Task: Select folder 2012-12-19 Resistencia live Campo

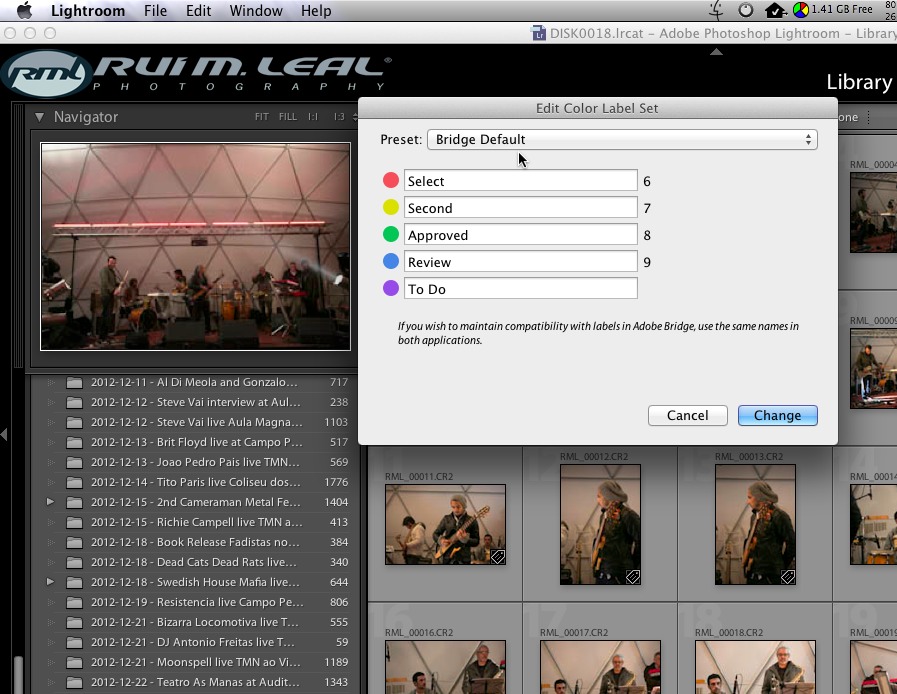Action: point(195,602)
